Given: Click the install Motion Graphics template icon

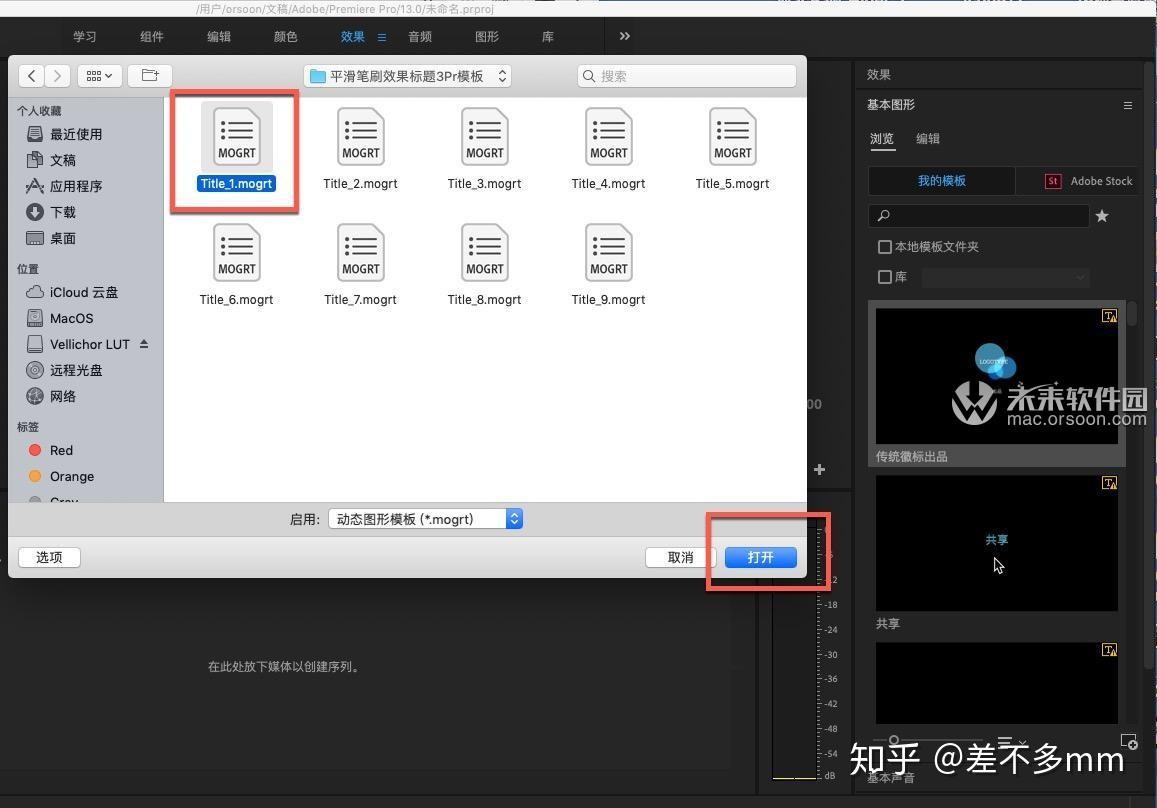Looking at the screenshot, I should (x=1130, y=742).
